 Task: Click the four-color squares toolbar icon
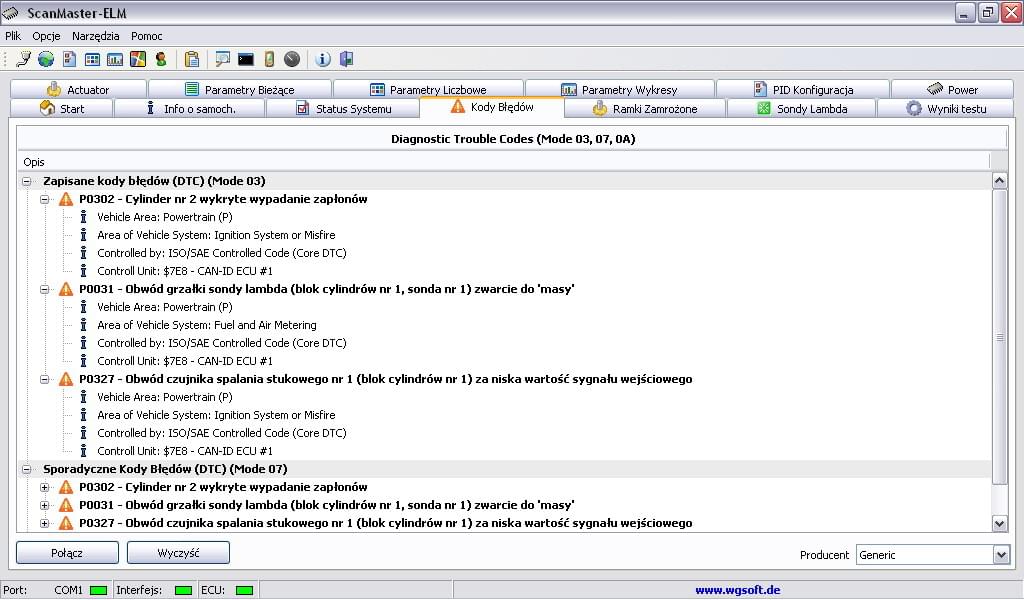click(x=138, y=59)
